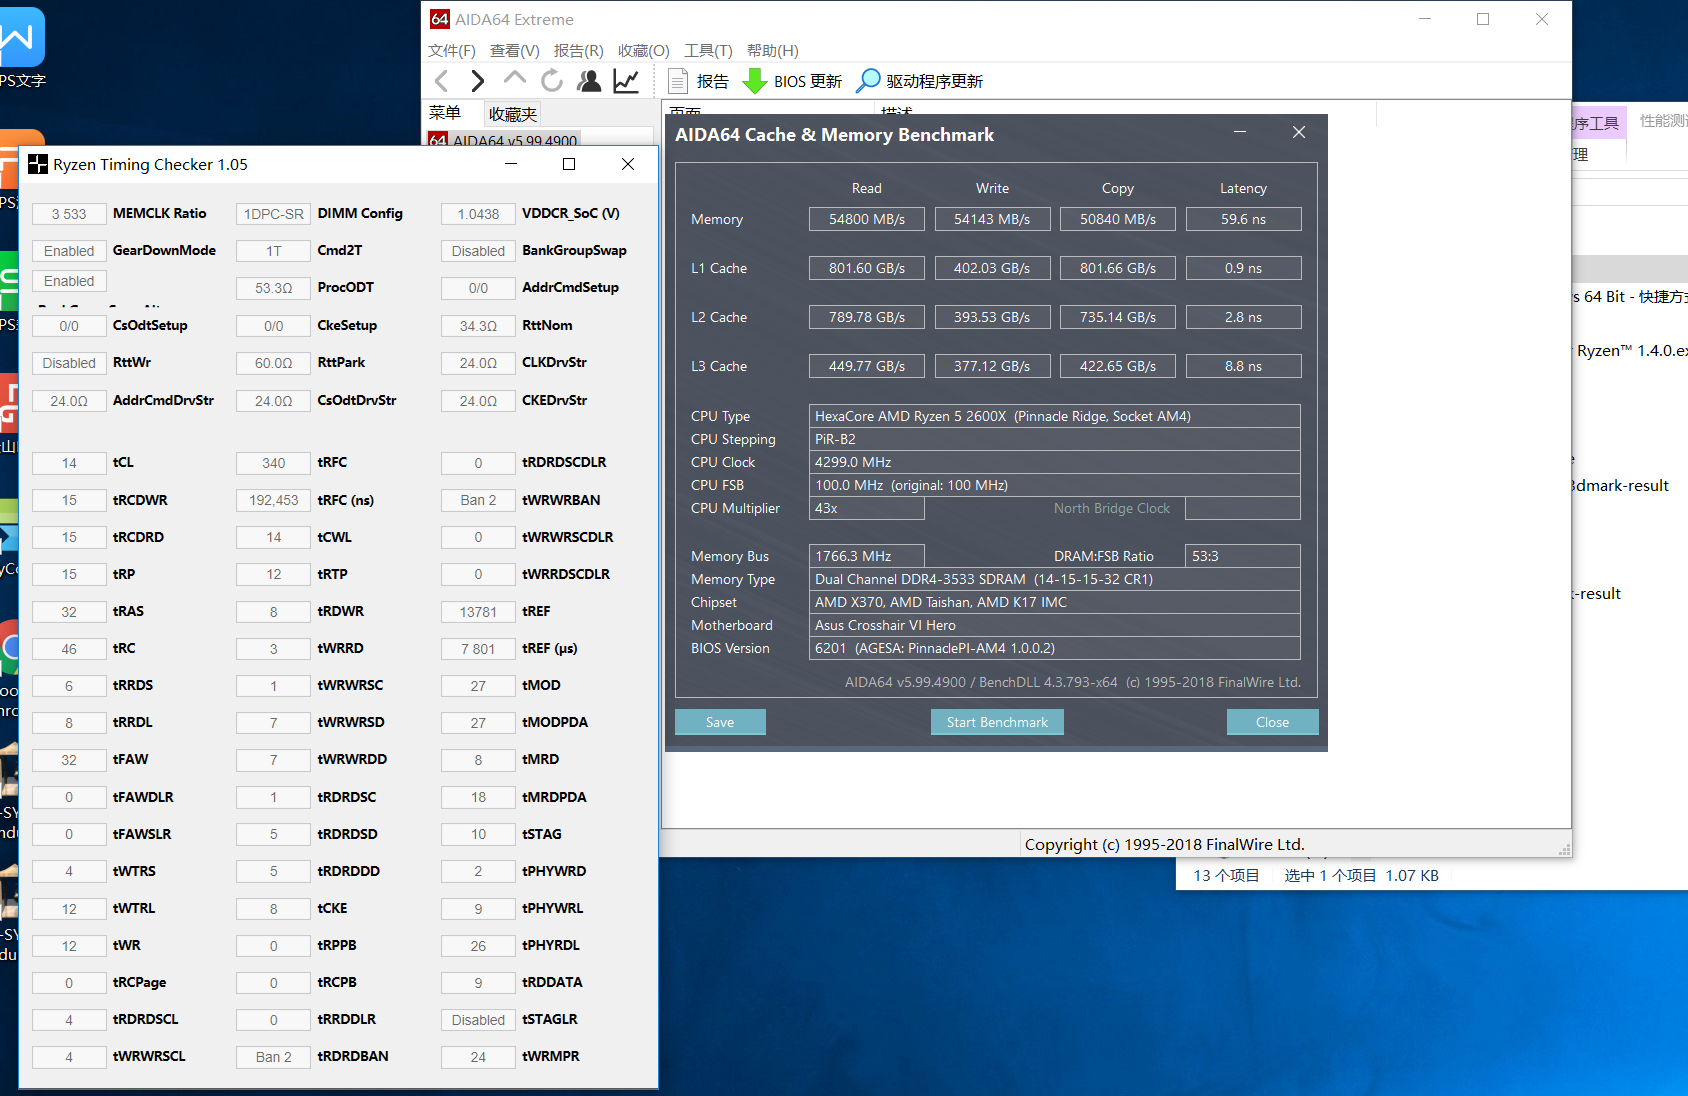The height and width of the screenshot is (1096, 1688).
Task: Open the 文件(F) menu
Action: 452,50
